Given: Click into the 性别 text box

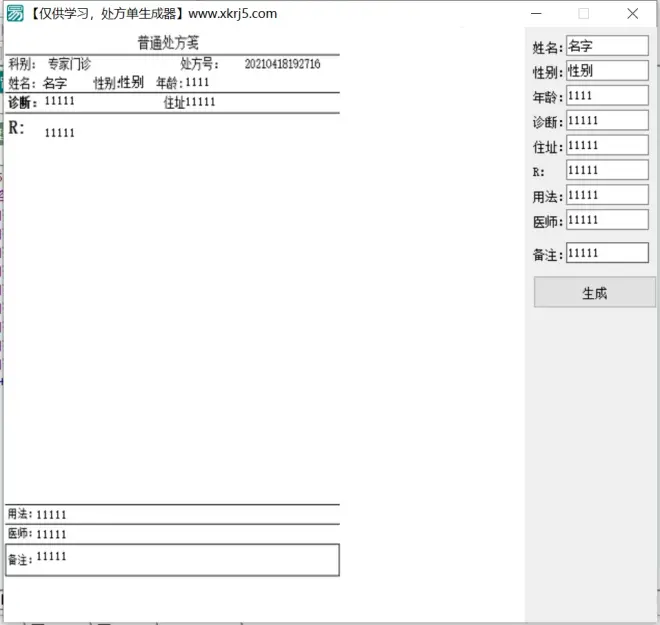Looking at the screenshot, I should coord(607,71).
